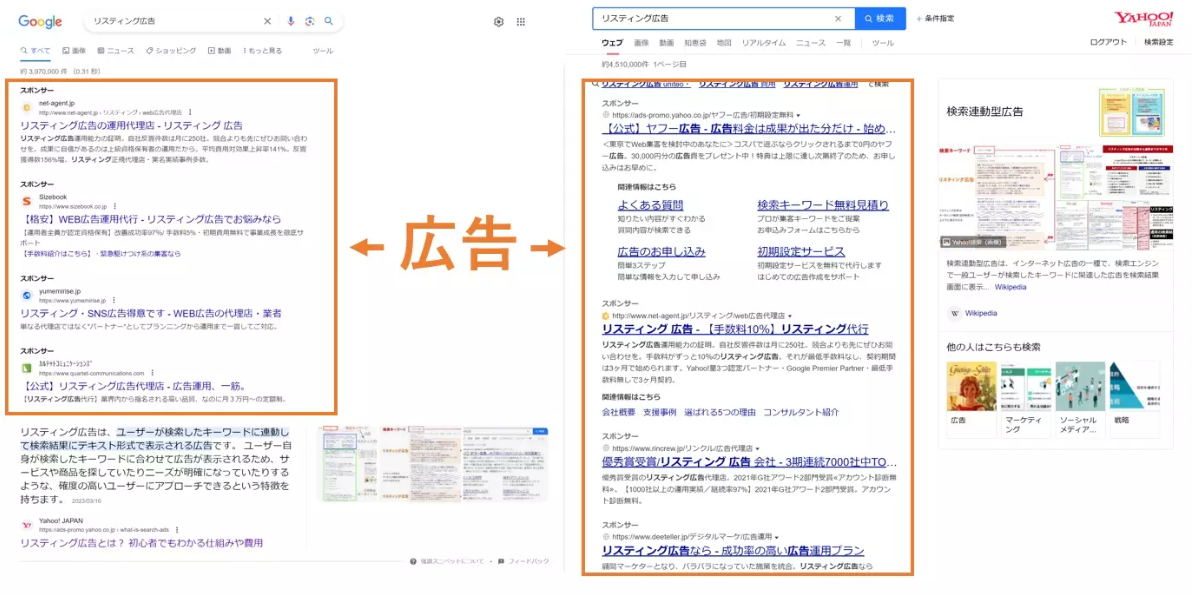Click the yumemirise.jp favicon
Image resolution: width=1195 pixels, height=597 pixels.
click(x=27, y=295)
